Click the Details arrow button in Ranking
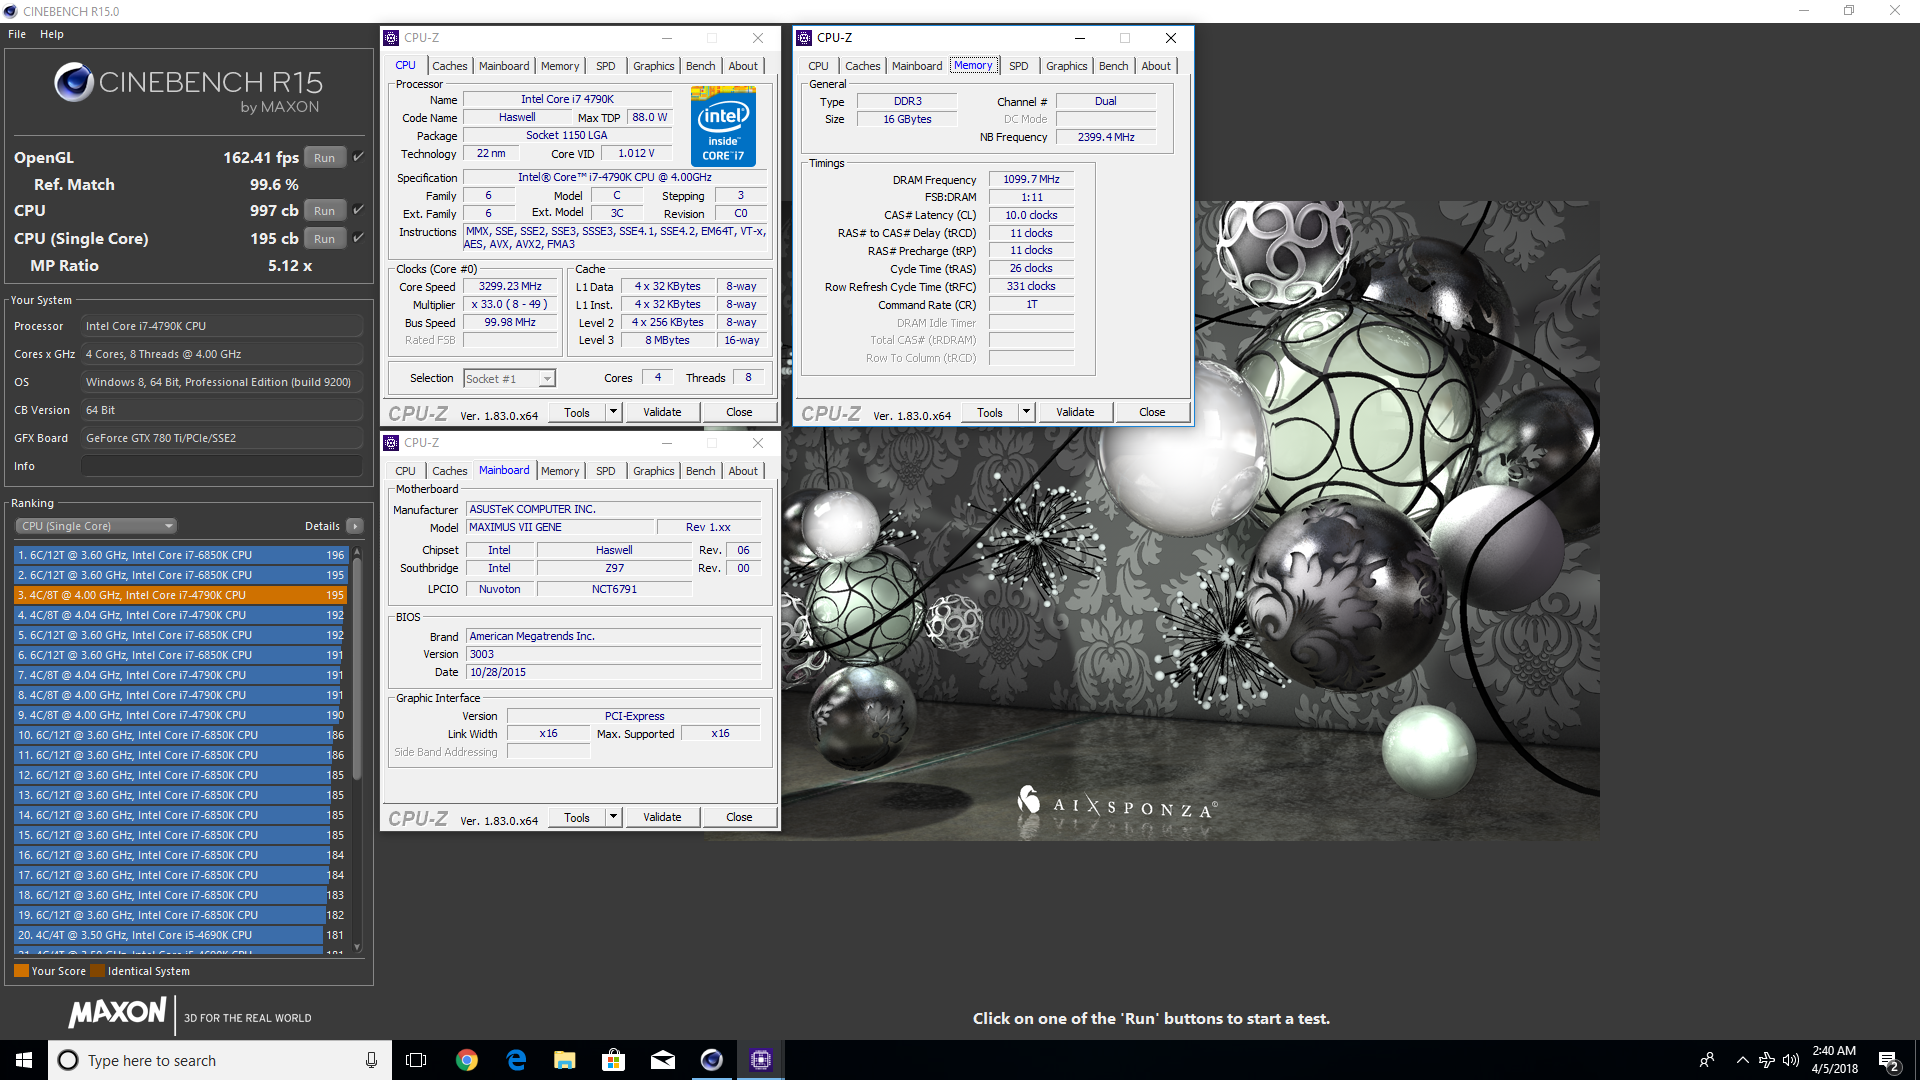The width and height of the screenshot is (1920, 1080). 355,526
